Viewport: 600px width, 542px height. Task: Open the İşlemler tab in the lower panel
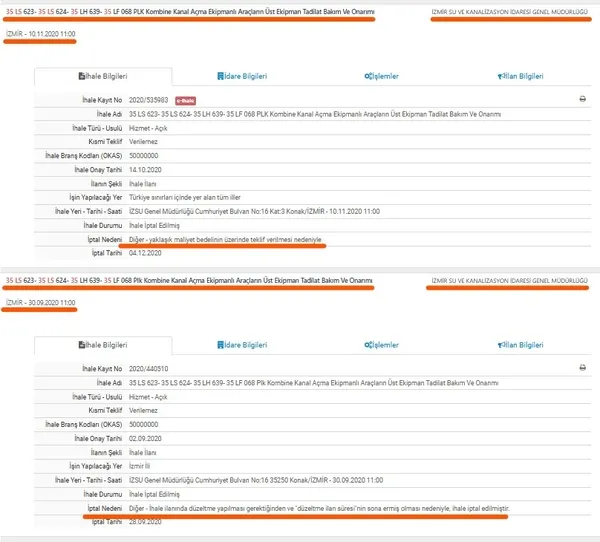pos(382,344)
